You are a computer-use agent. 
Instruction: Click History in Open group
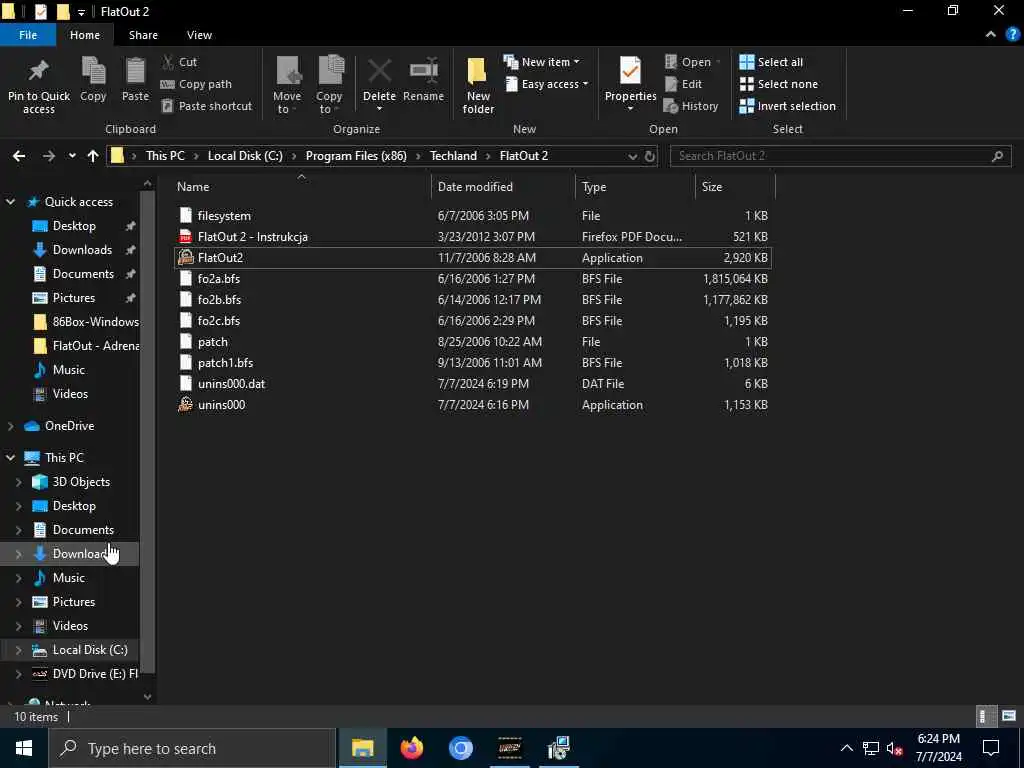691,106
